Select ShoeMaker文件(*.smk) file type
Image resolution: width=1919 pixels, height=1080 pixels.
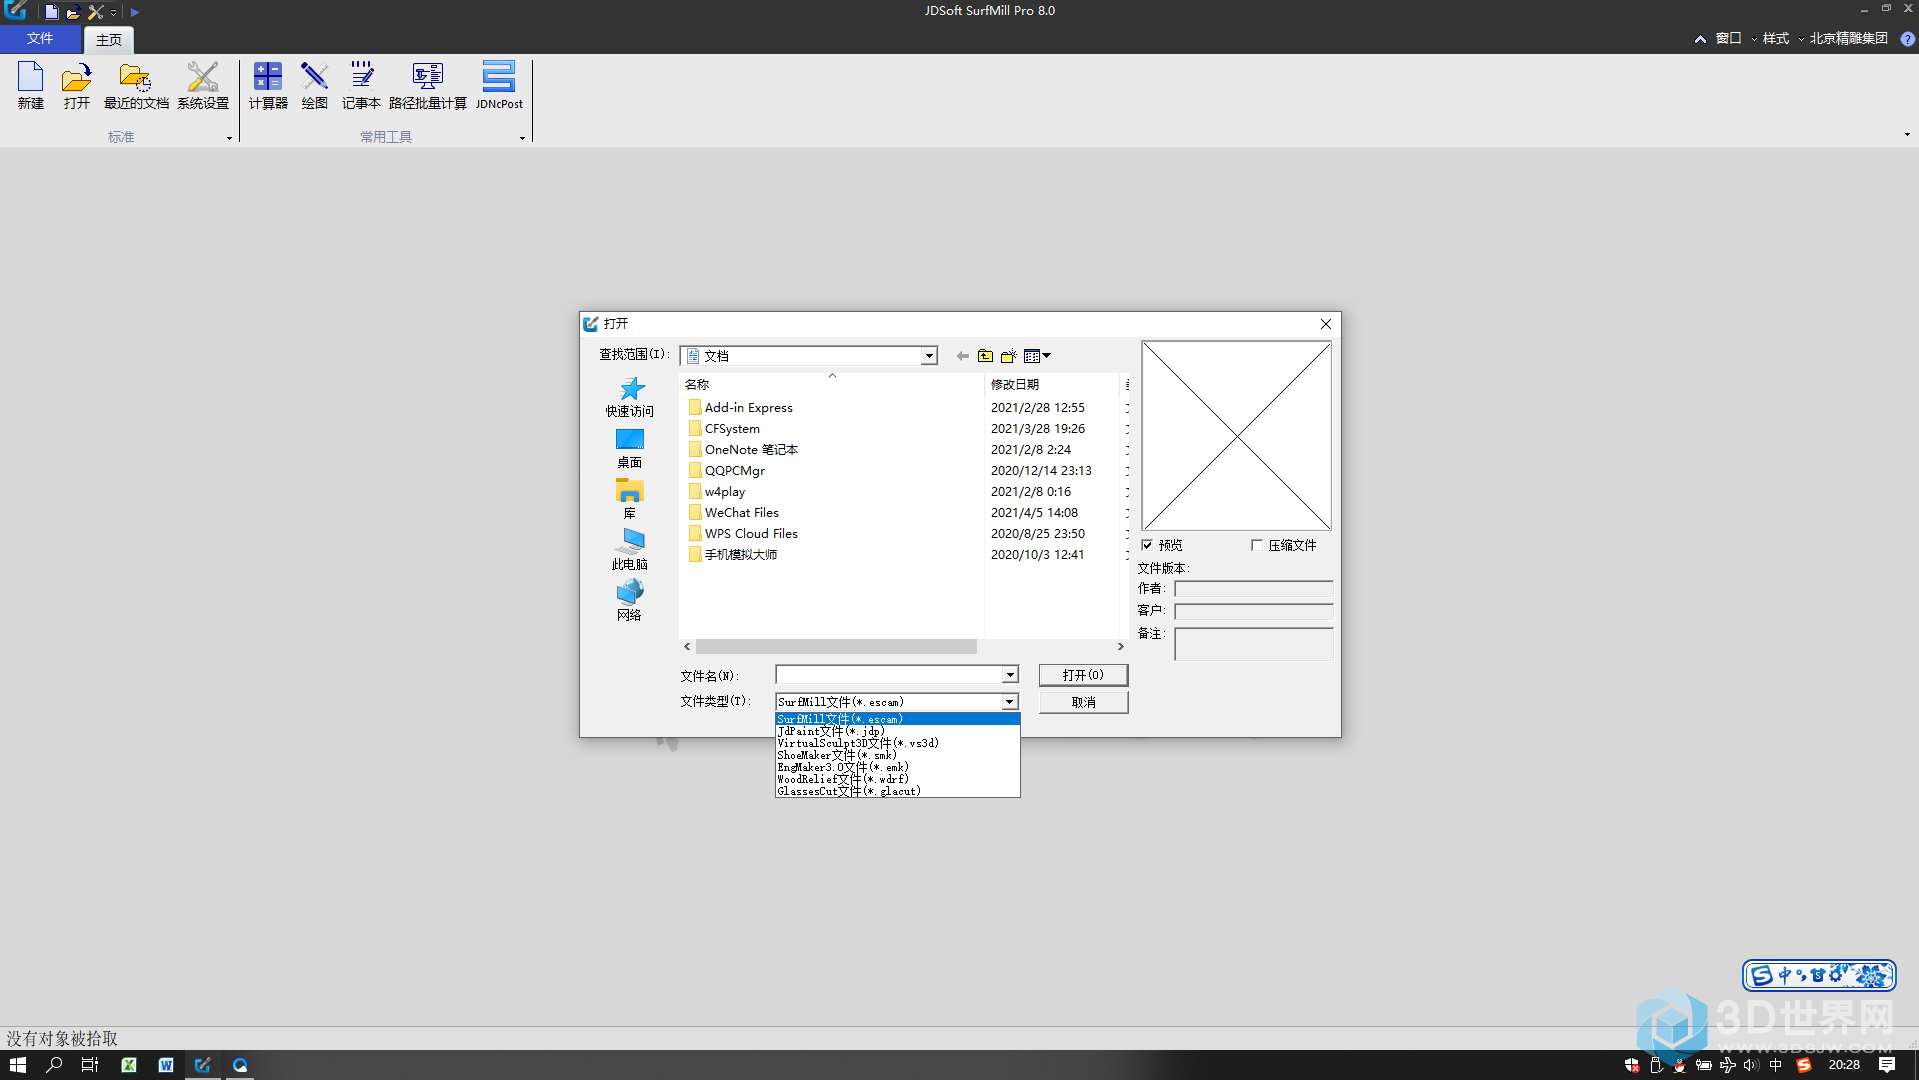897,755
